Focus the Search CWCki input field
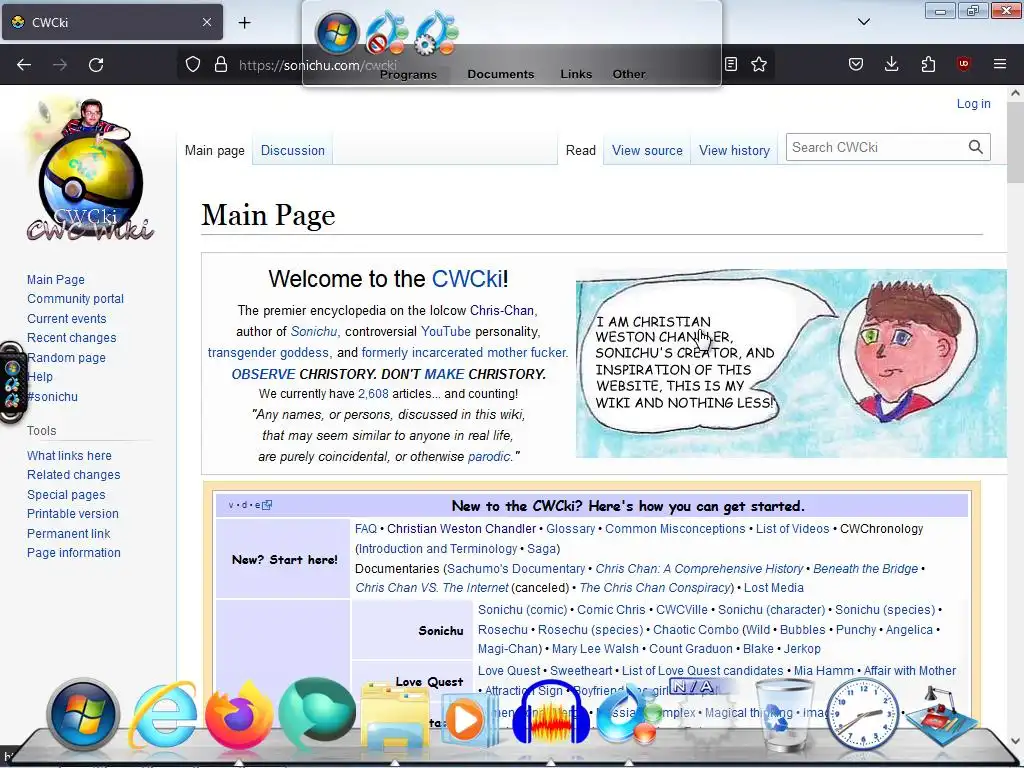The height and width of the screenshot is (768, 1024). click(875, 147)
